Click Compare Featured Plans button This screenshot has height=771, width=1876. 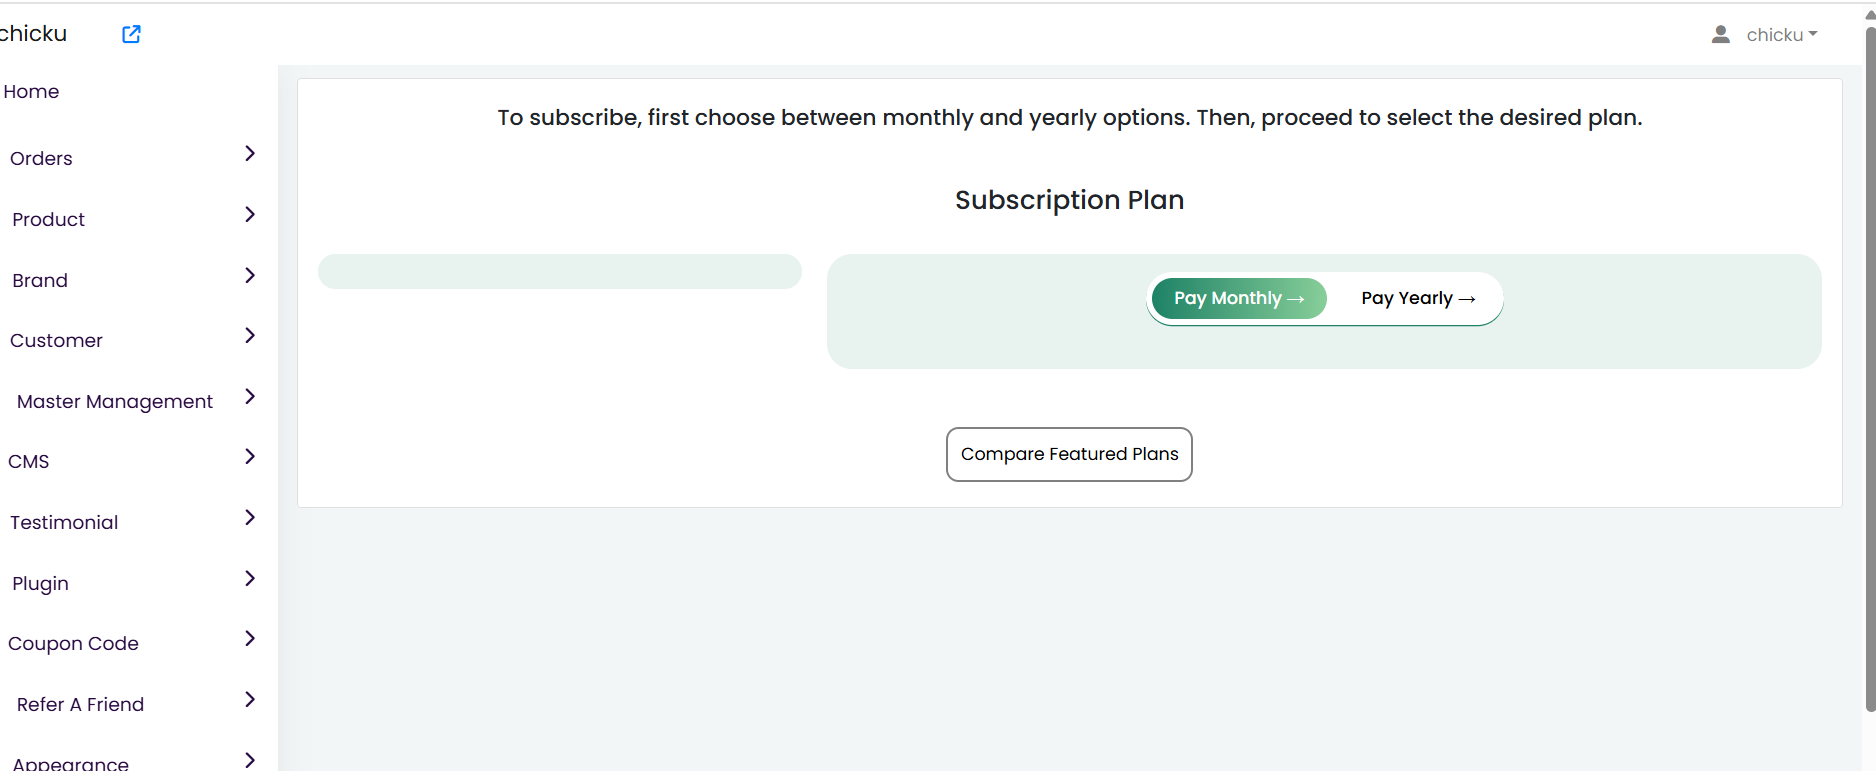(x=1069, y=454)
